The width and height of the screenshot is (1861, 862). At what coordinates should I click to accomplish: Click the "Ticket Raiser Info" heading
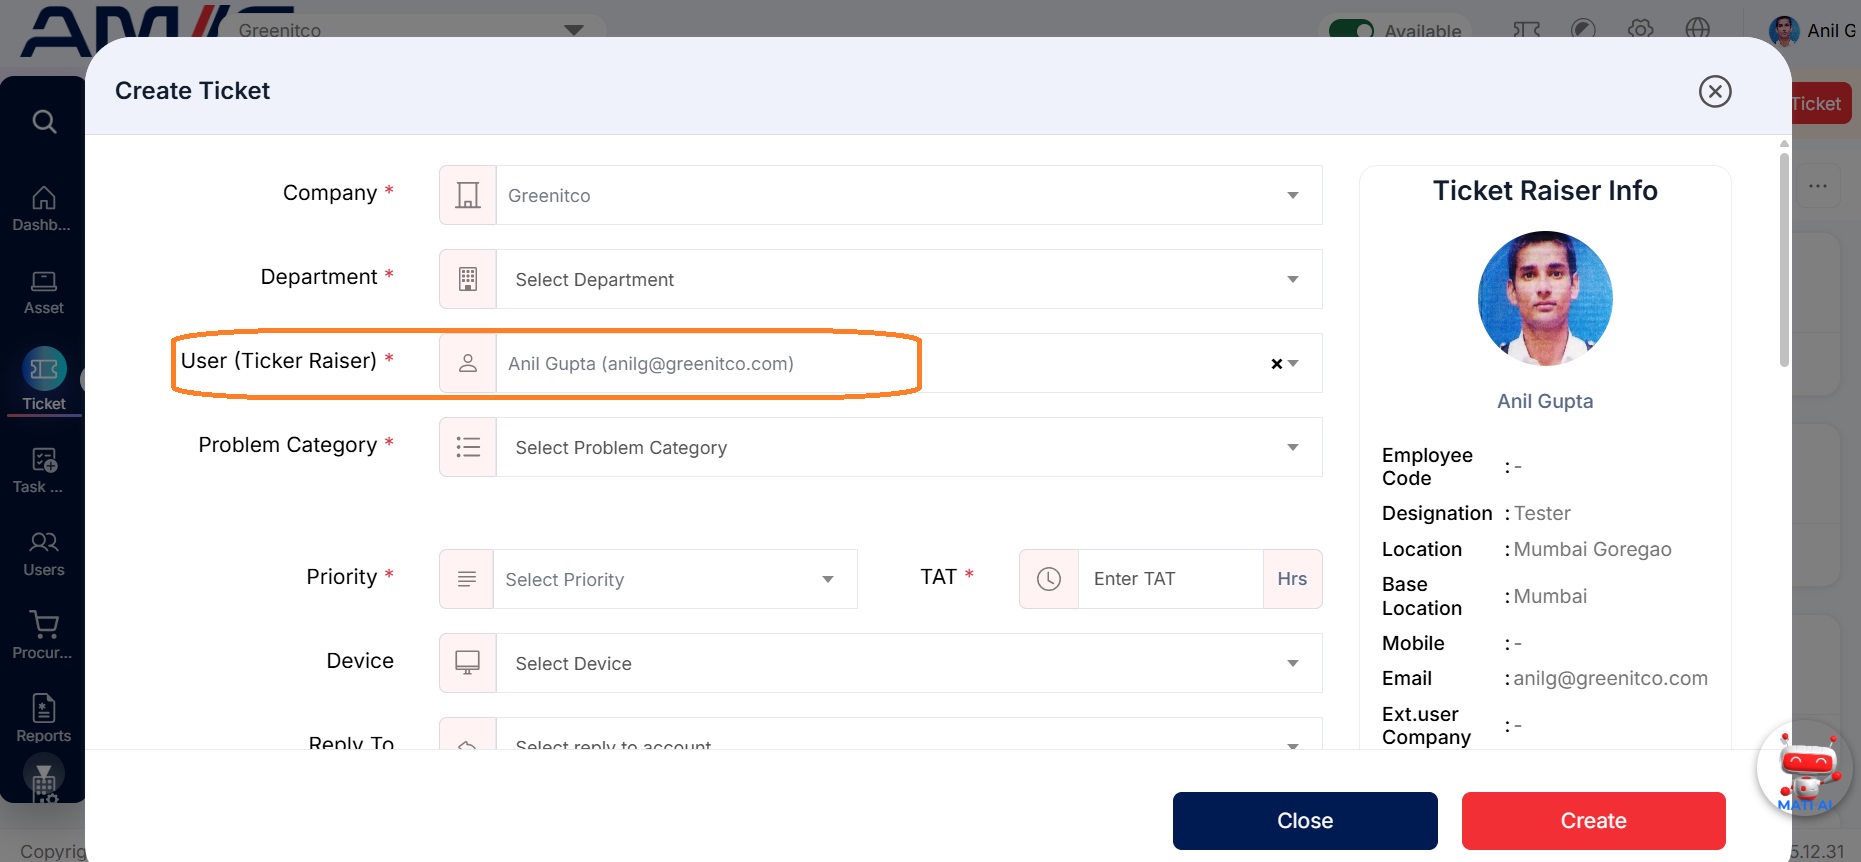pyautogui.click(x=1545, y=190)
